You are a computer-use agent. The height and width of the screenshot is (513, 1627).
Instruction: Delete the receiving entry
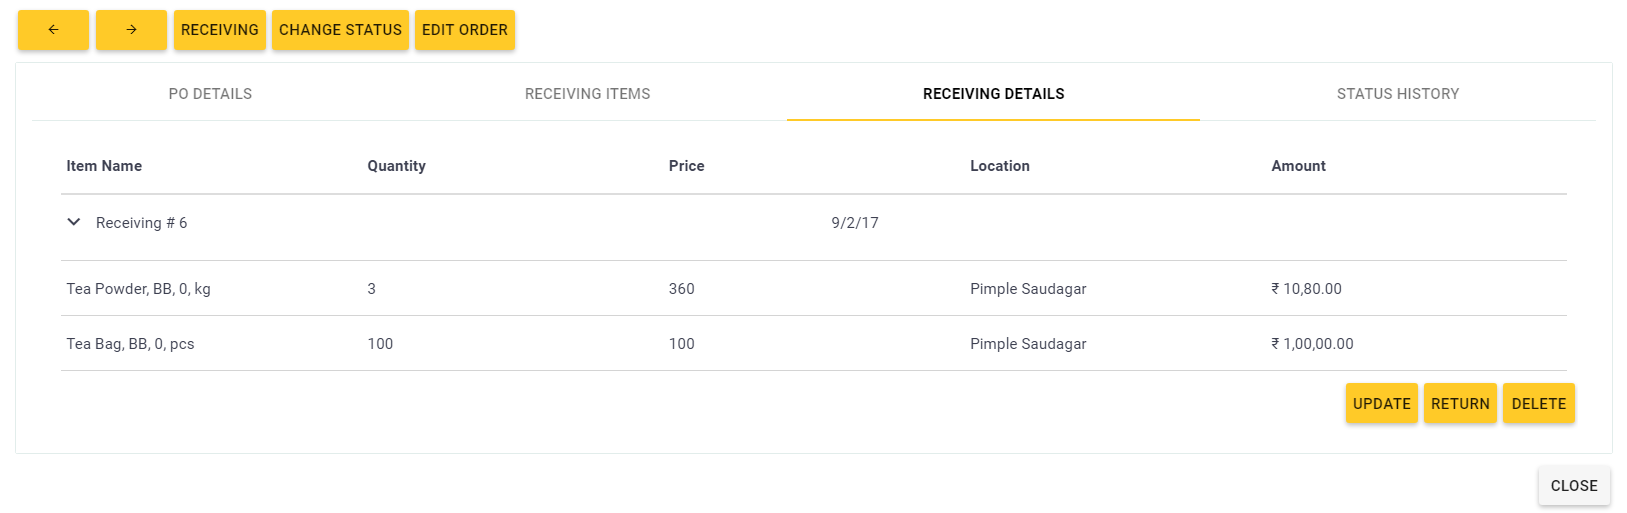(x=1538, y=404)
